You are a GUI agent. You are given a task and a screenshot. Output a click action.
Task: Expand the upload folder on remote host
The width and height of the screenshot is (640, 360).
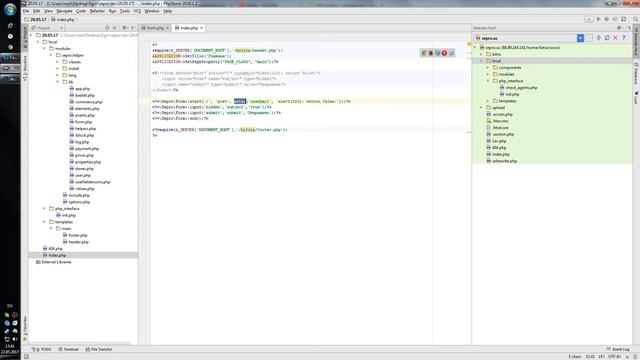pyautogui.click(x=481, y=108)
